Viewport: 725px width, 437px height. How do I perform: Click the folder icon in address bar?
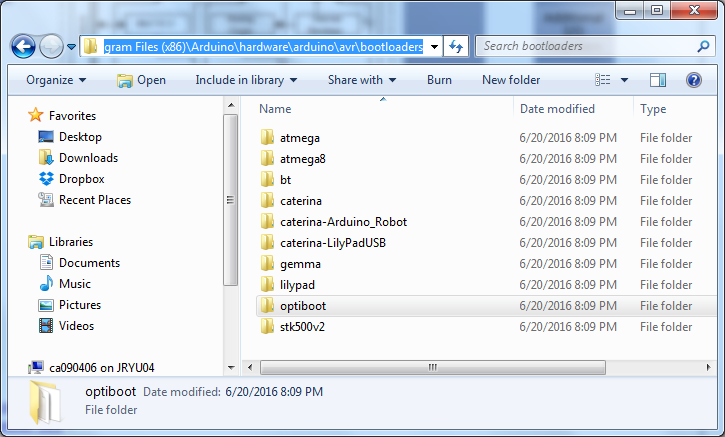90,46
